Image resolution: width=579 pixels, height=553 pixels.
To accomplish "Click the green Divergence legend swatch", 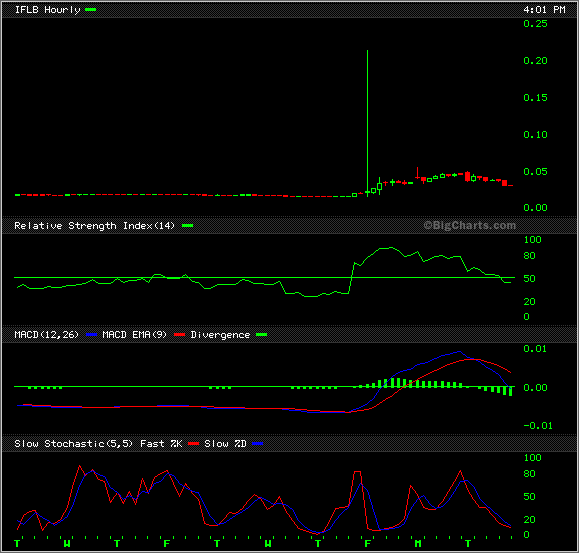I will [x=261, y=335].
